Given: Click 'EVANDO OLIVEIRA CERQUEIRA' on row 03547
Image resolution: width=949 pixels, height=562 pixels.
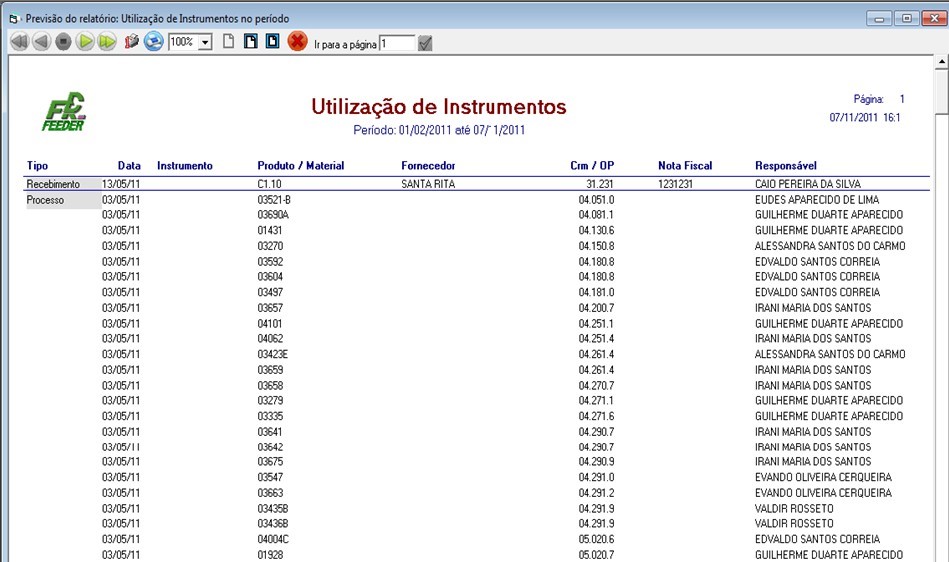Looking at the screenshot, I should (823, 477).
